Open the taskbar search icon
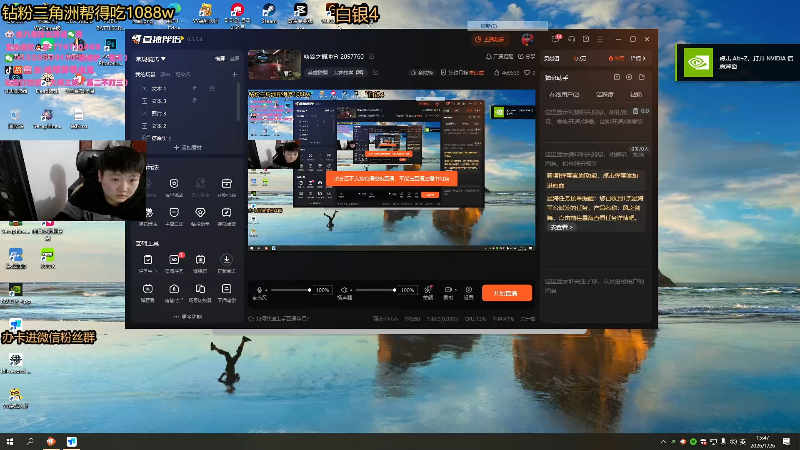Viewport: 800px width, 450px height. point(30,441)
